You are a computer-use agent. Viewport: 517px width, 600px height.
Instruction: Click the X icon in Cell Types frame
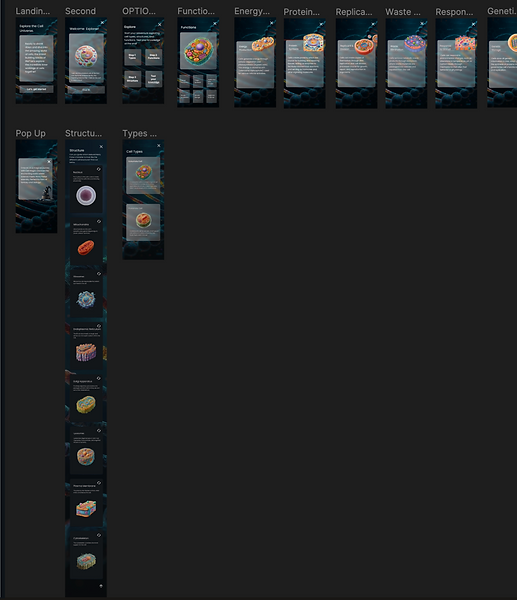coord(159,145)
